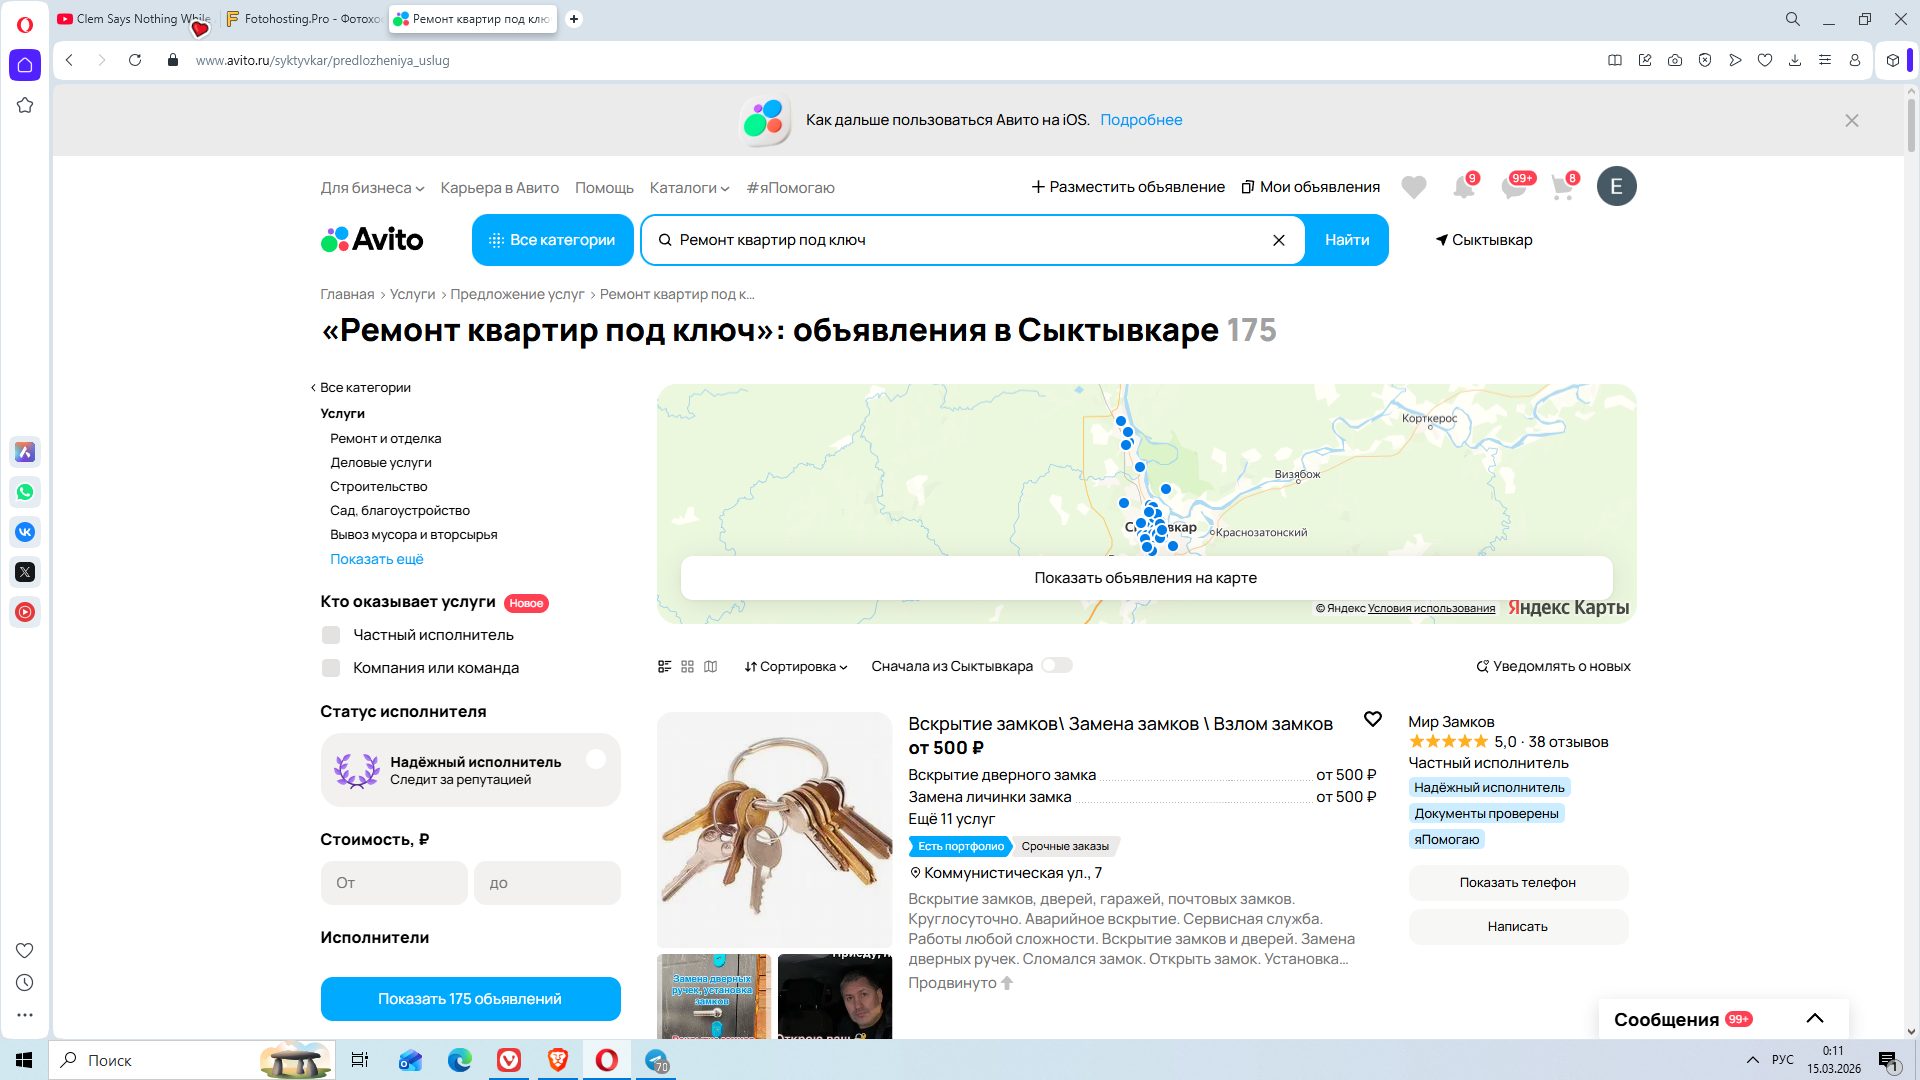Open WhatsApp in Opera sidebar
This screenshot has height=1080, width=1920.
[25, 492]
